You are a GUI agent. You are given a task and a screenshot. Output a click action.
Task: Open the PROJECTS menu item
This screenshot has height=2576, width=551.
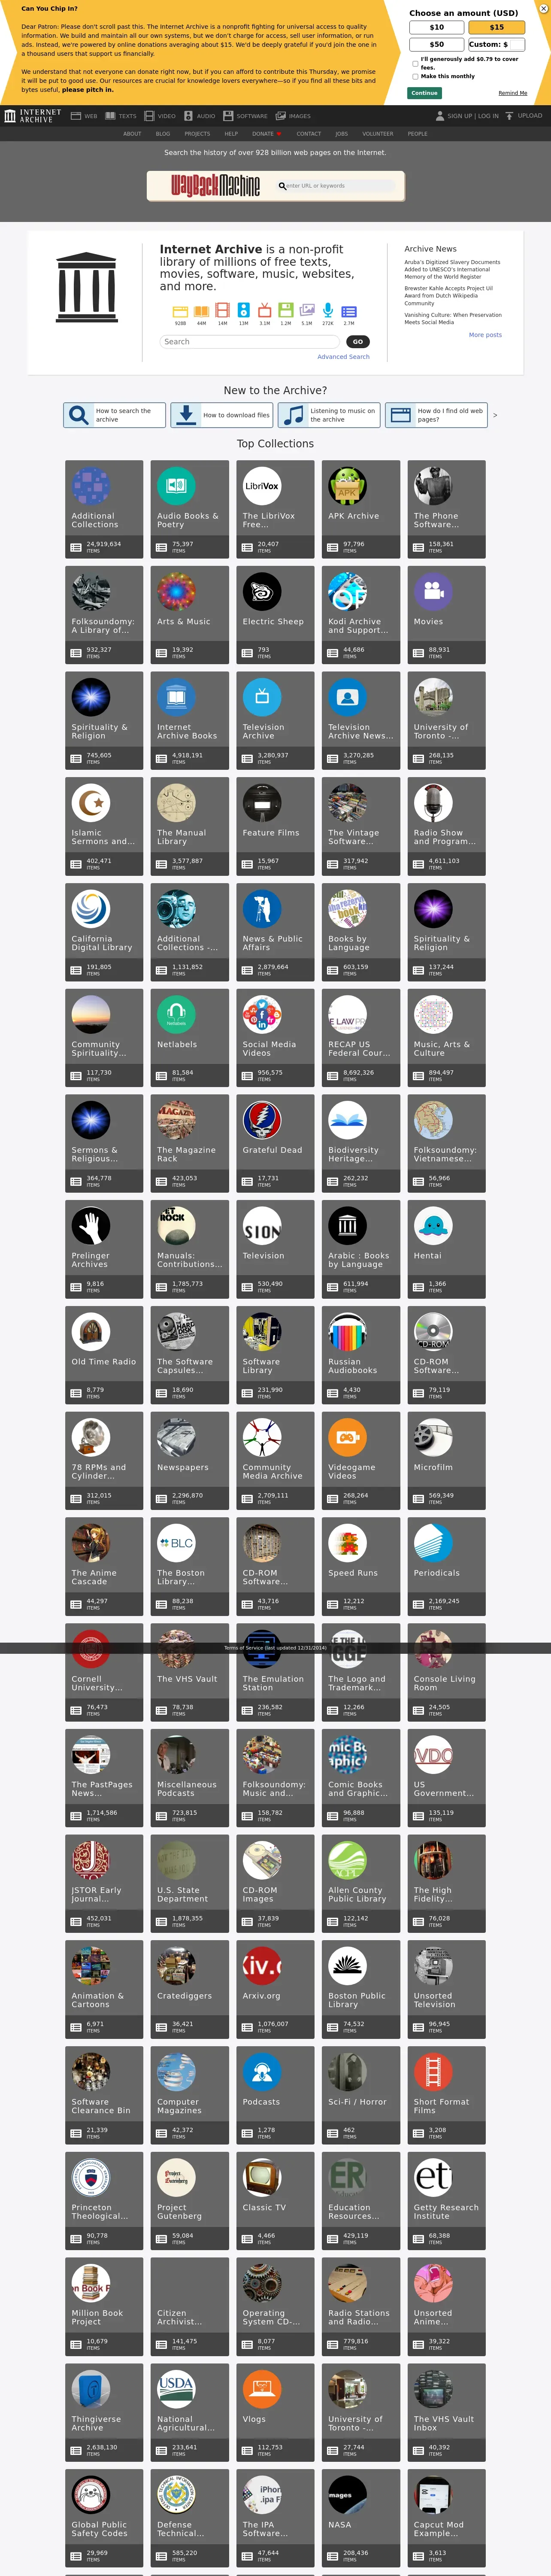(197, 134)
